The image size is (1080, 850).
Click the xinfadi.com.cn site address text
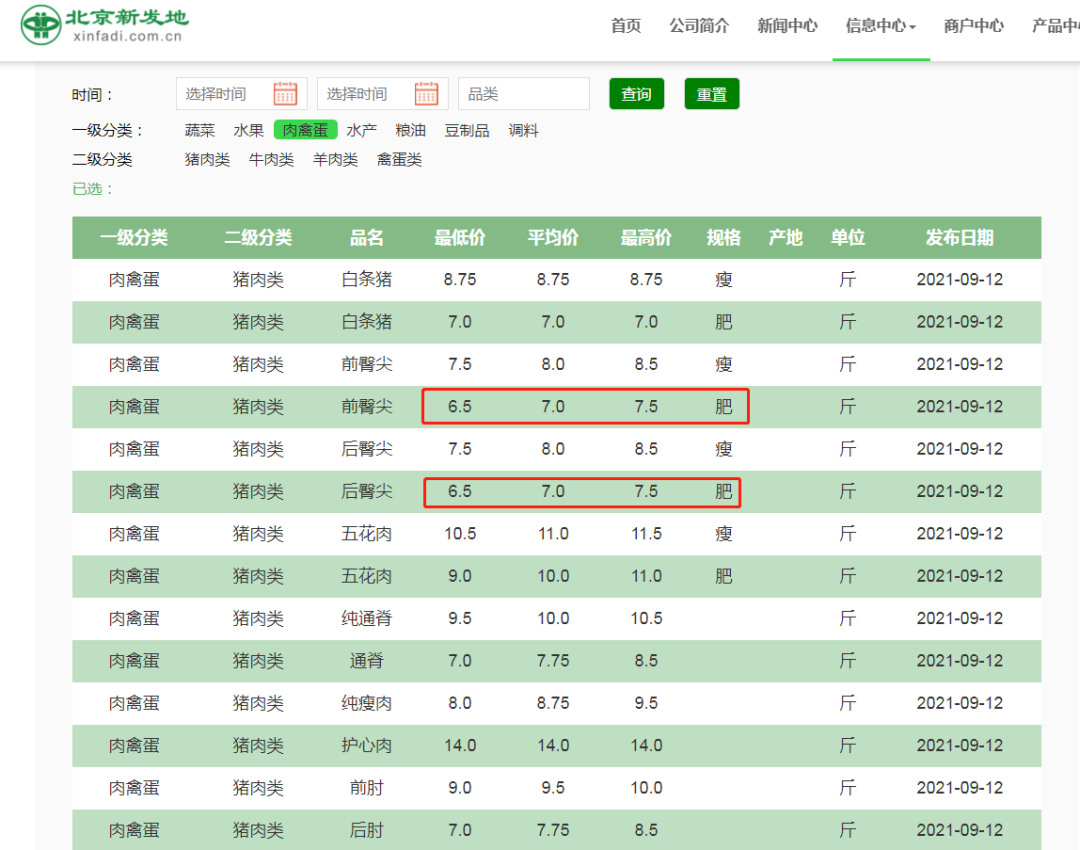(x=127, y=37)
